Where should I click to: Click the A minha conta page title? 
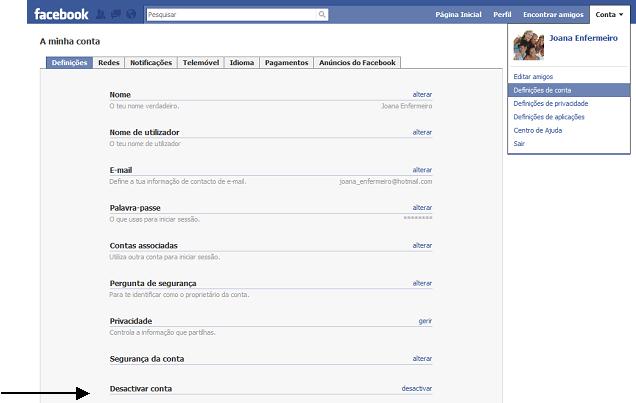click(x=70, y=41)
